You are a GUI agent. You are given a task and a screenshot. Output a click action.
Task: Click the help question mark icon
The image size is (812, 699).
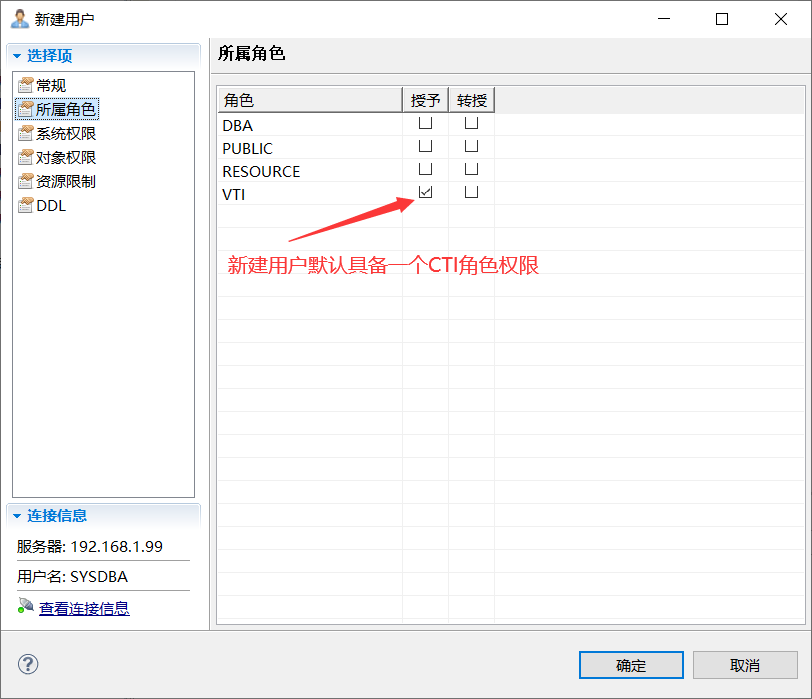29,664
